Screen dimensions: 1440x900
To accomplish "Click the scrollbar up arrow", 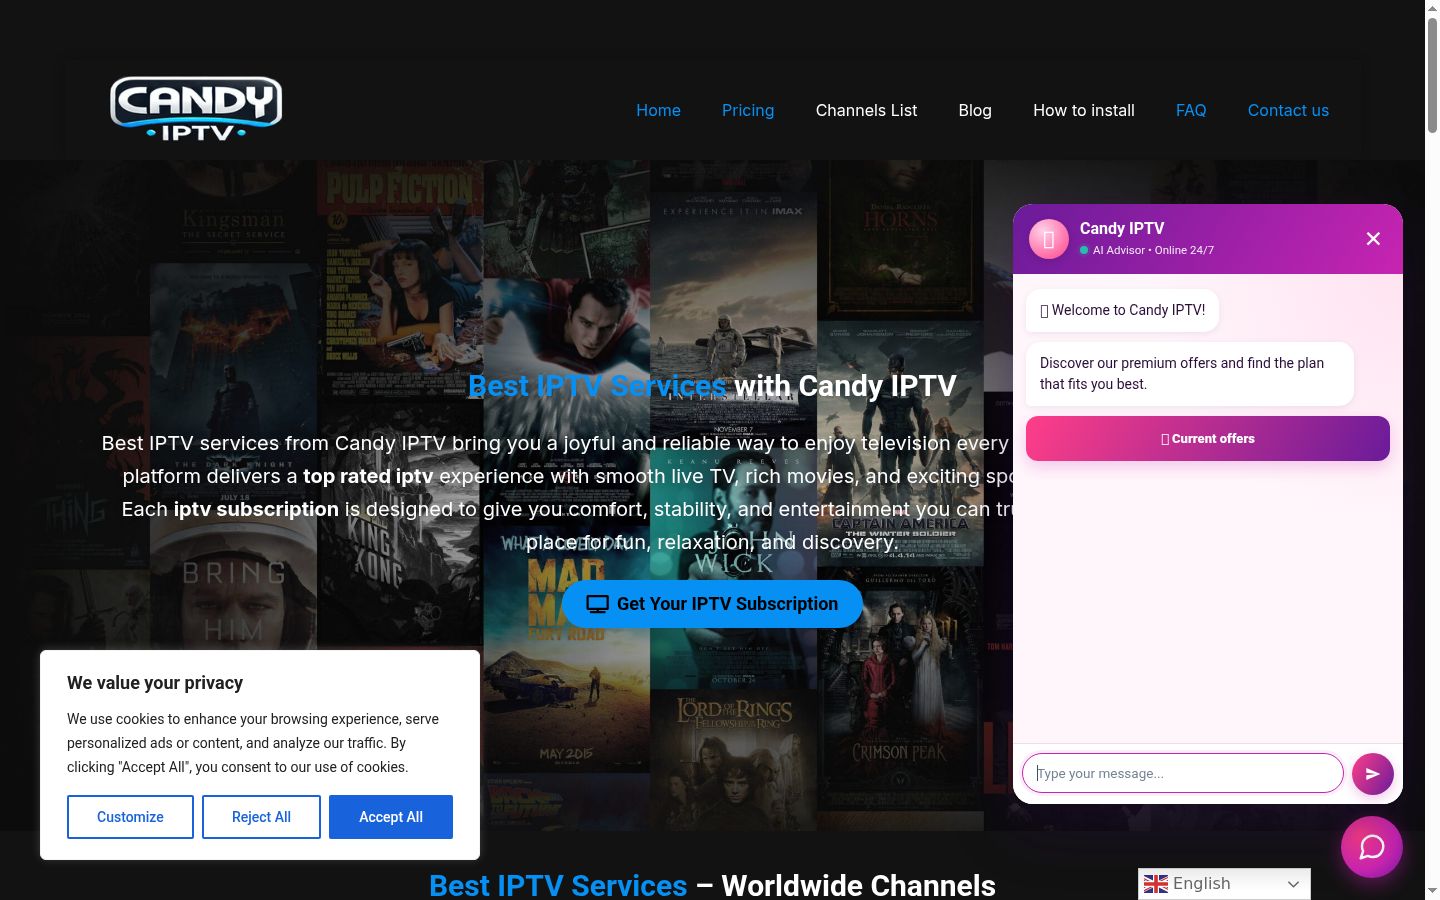I will (x=1432, y=8).
